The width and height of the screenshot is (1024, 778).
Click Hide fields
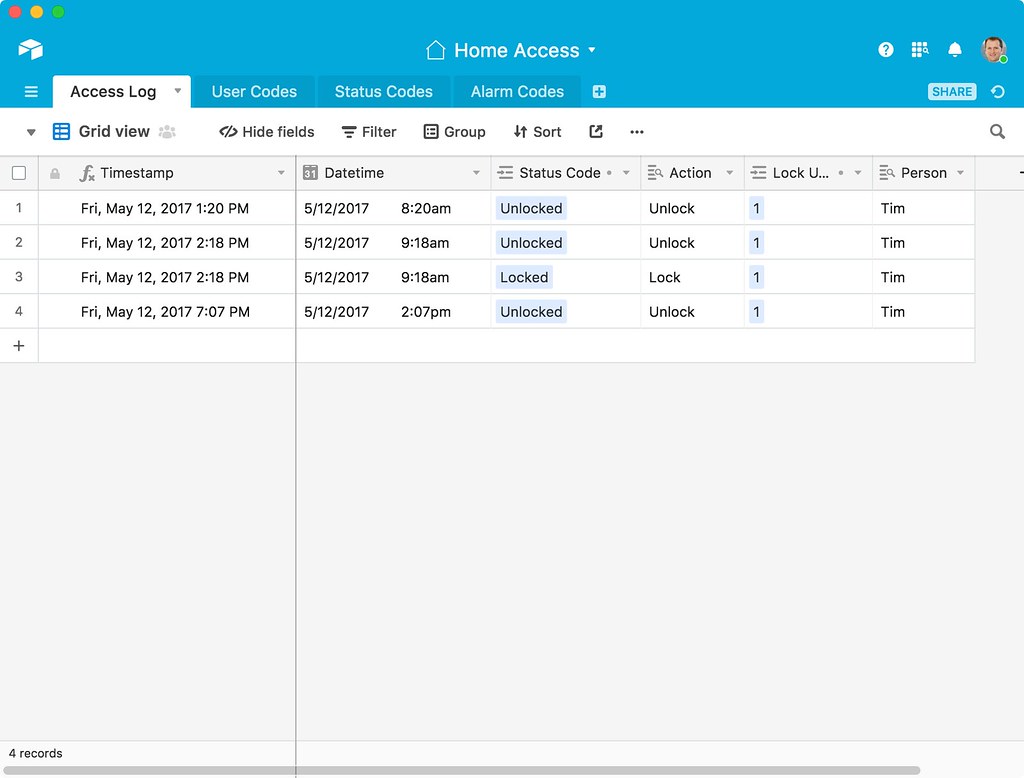266,132
